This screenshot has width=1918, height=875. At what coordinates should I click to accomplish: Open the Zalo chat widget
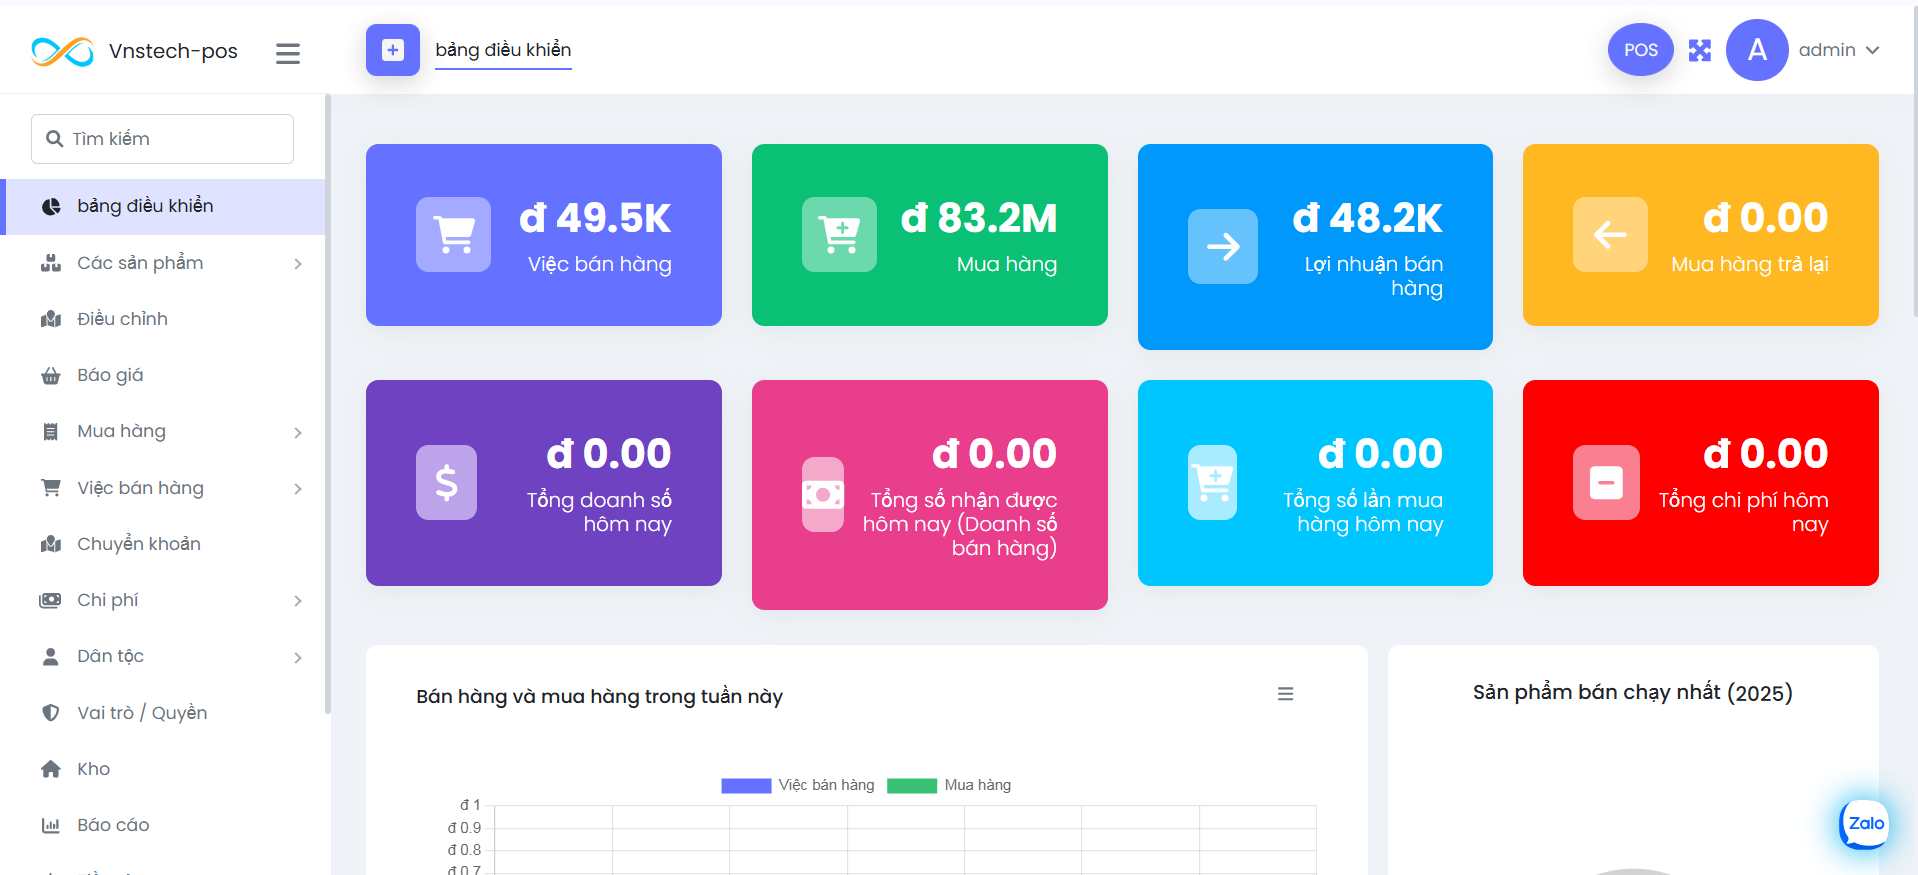tap(1865, 824)
